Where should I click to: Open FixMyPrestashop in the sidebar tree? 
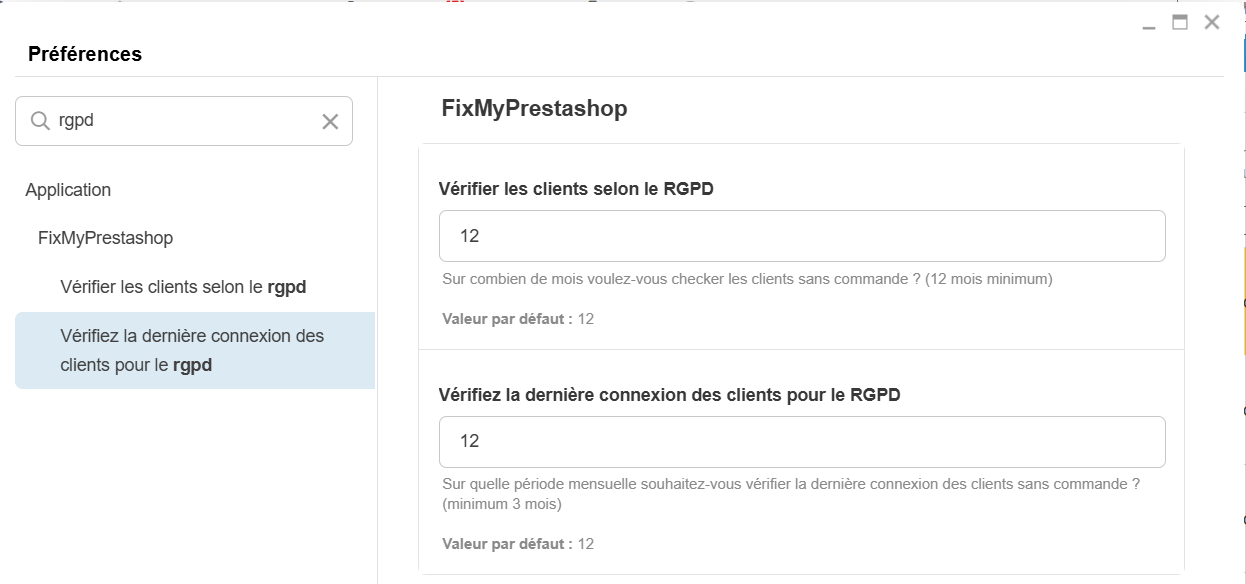[x=105, y=238]
